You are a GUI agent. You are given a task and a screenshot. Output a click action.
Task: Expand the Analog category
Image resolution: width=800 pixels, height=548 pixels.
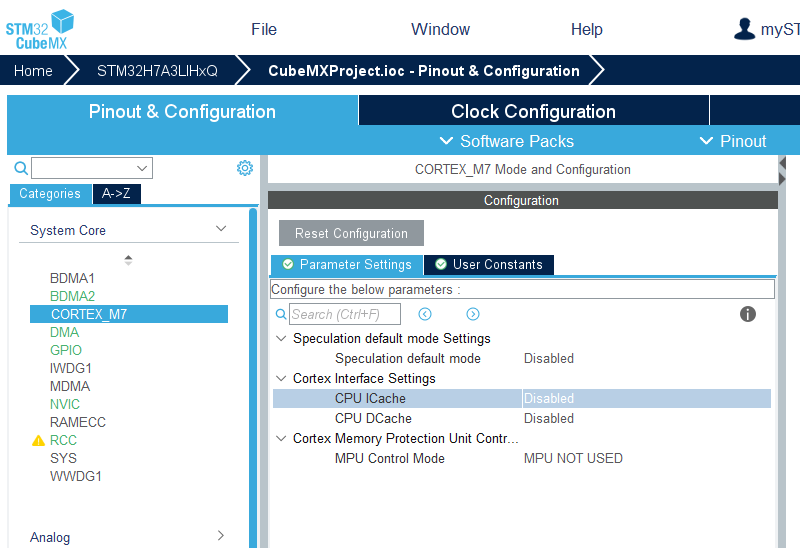tap(221, 537)
